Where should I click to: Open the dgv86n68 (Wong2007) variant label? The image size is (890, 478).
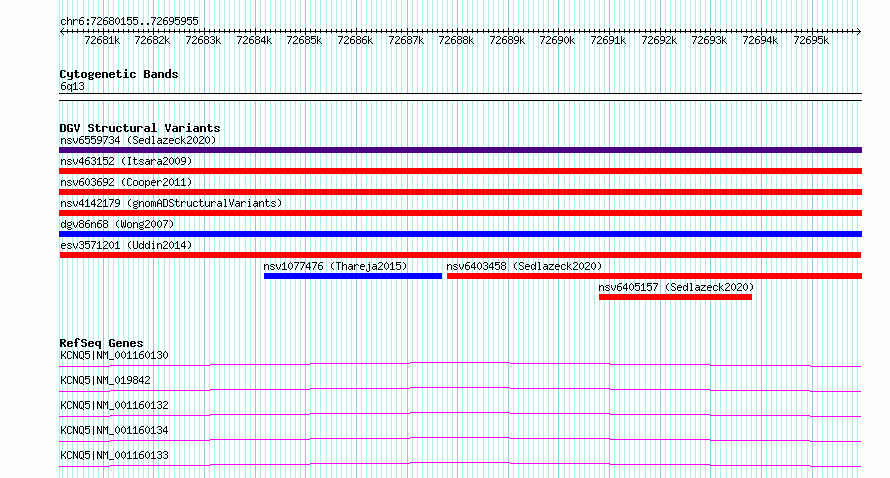117,224
